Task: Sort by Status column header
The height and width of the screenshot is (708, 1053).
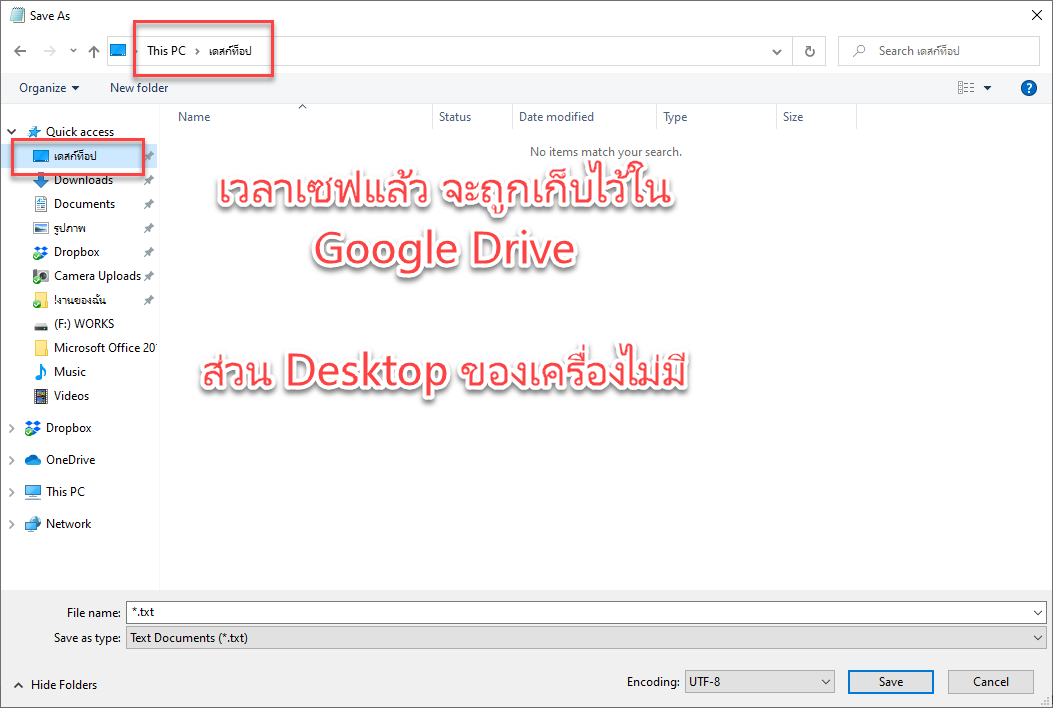Action: tap(455, 117)
